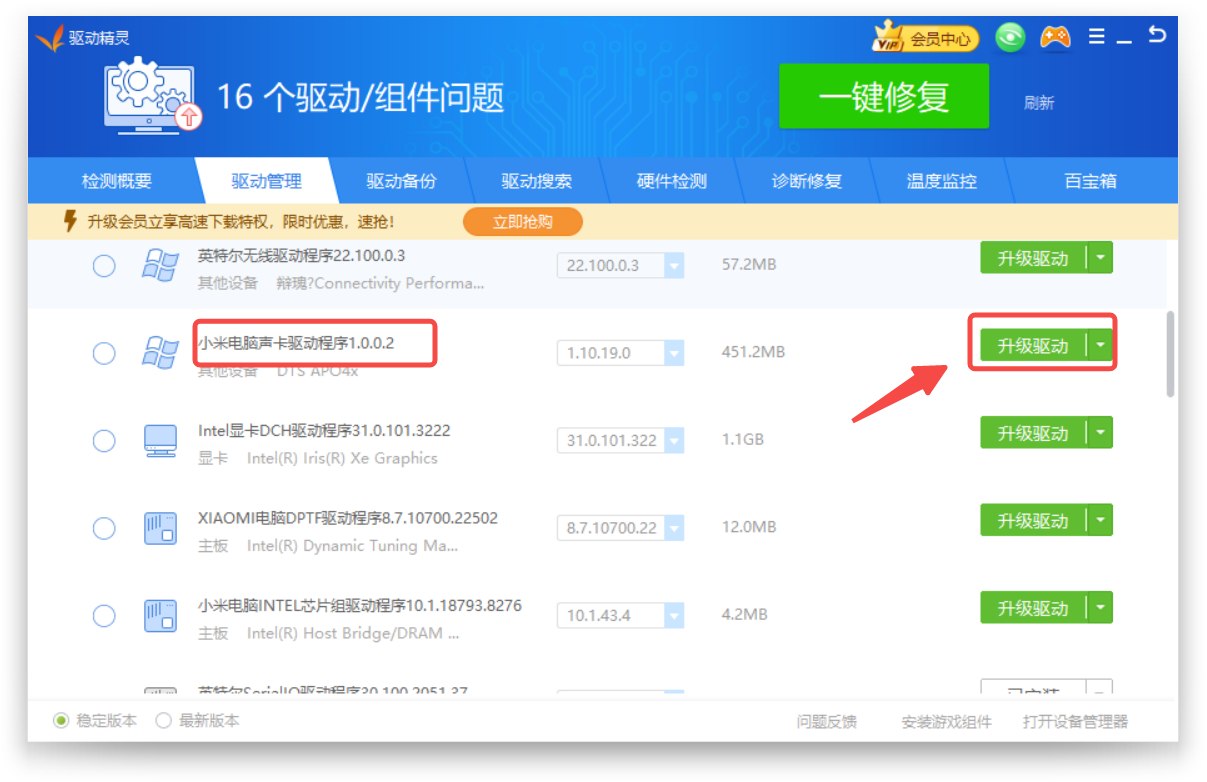
Task: Click 打开设备管理器 link at bottom
Action: [1075, 722]
